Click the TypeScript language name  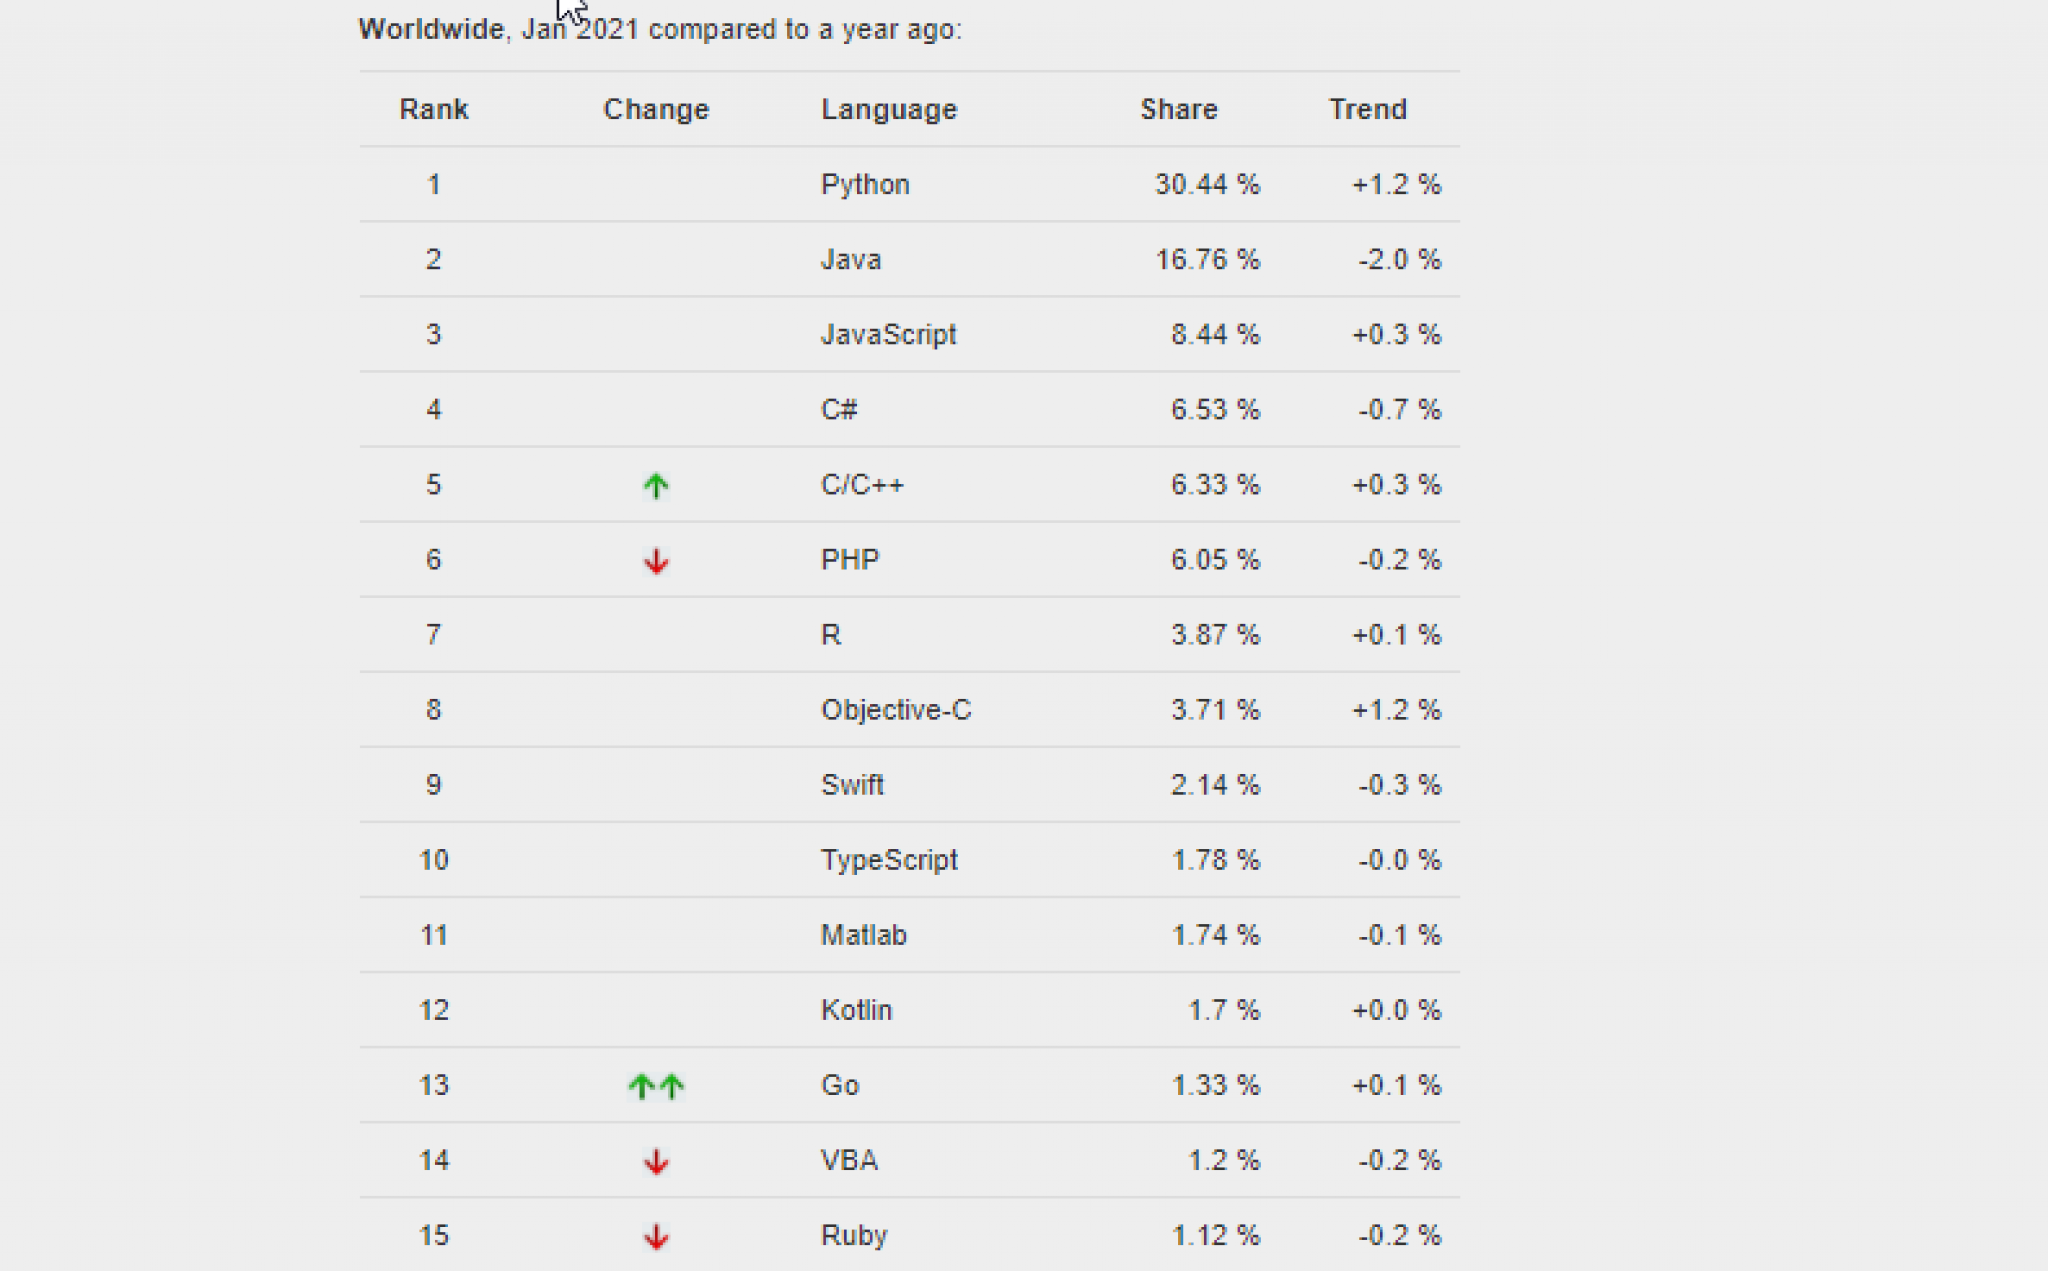[889, 860]
